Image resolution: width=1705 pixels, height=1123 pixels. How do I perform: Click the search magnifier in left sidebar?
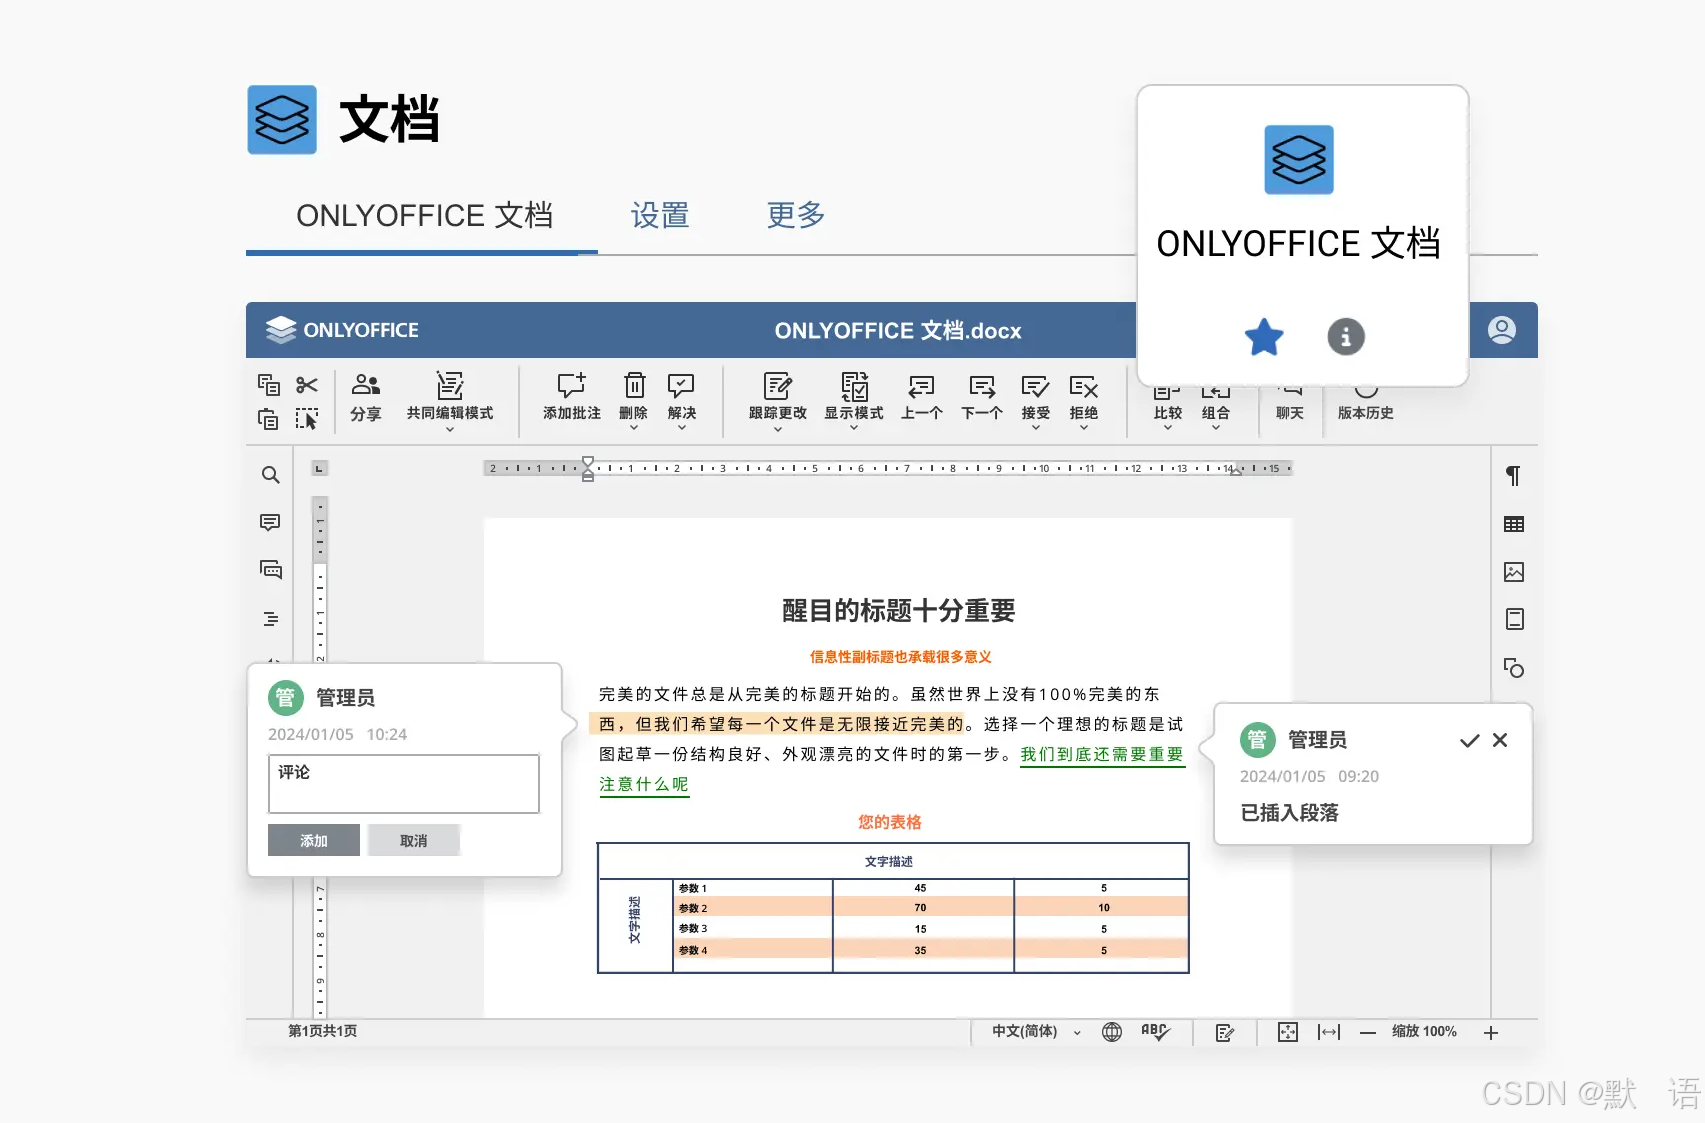pyautogui.click(x=270, y=475)
